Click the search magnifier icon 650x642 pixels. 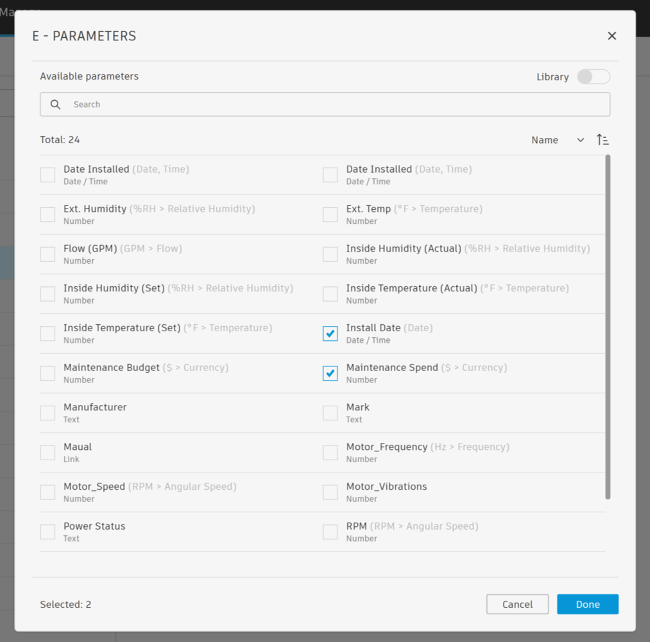[56, 104]
